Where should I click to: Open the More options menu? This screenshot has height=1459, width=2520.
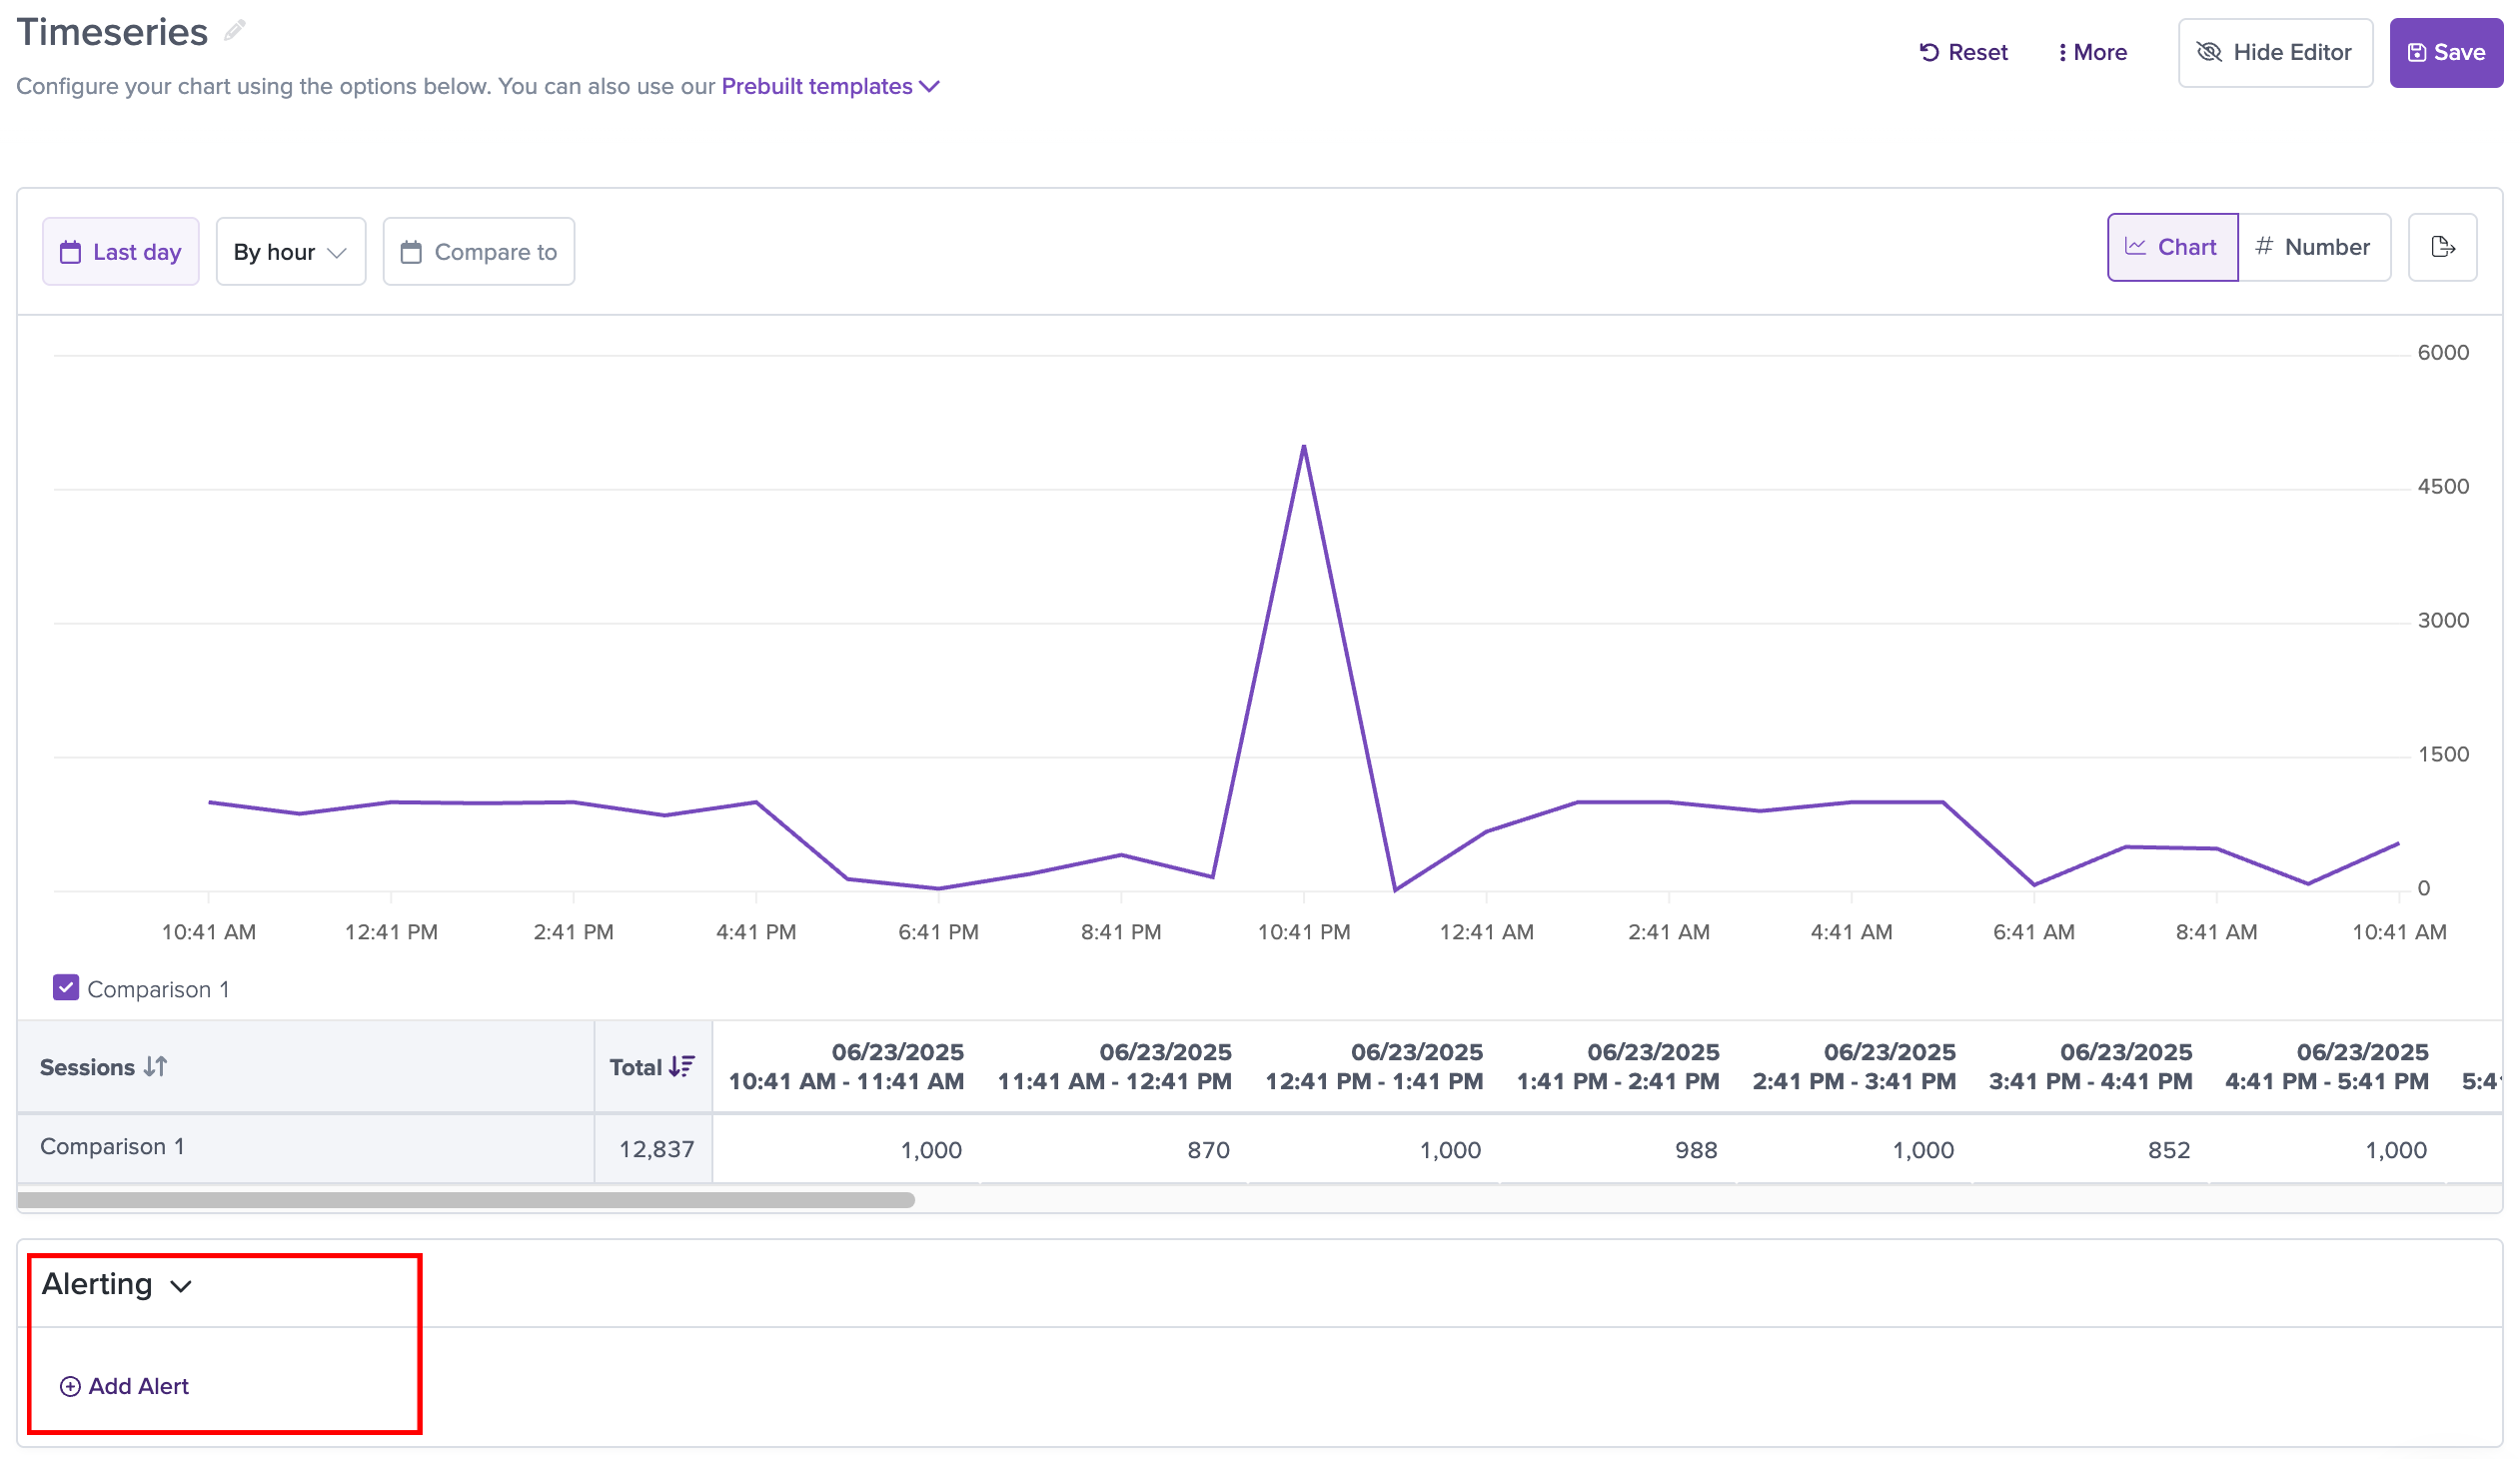pos(2092,52)
